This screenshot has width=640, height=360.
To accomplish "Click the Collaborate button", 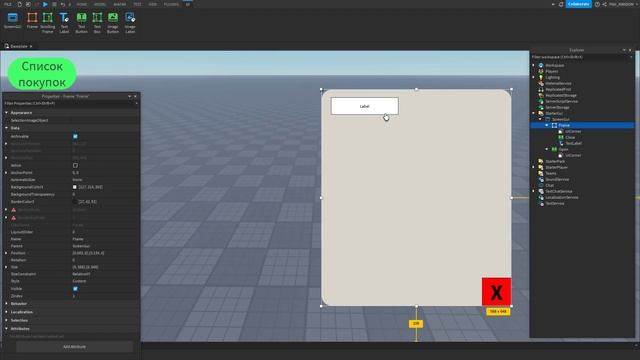I will (x=578, y=4).
